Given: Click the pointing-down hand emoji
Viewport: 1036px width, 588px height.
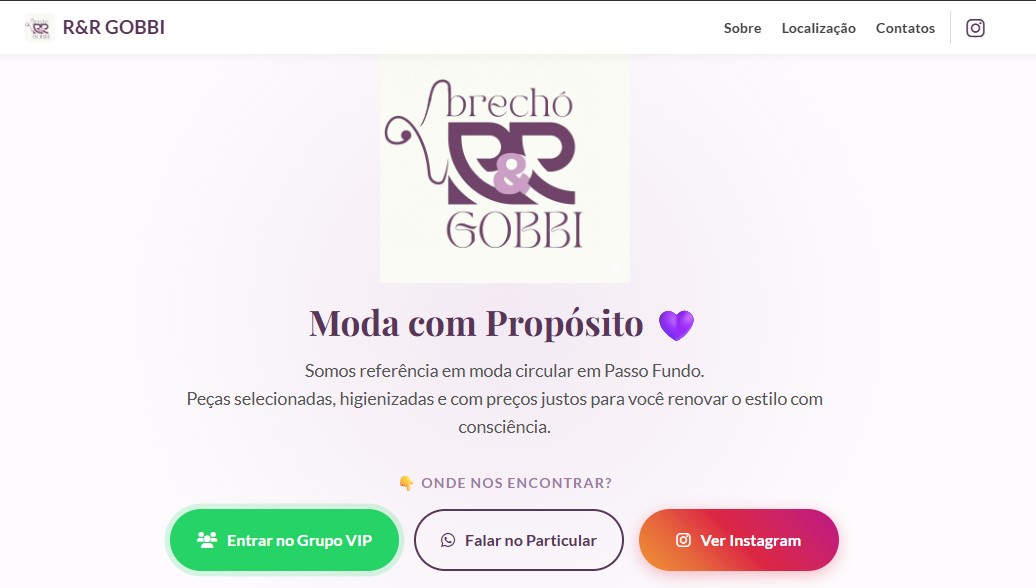Looking at the screenshot, I should 406,483.
